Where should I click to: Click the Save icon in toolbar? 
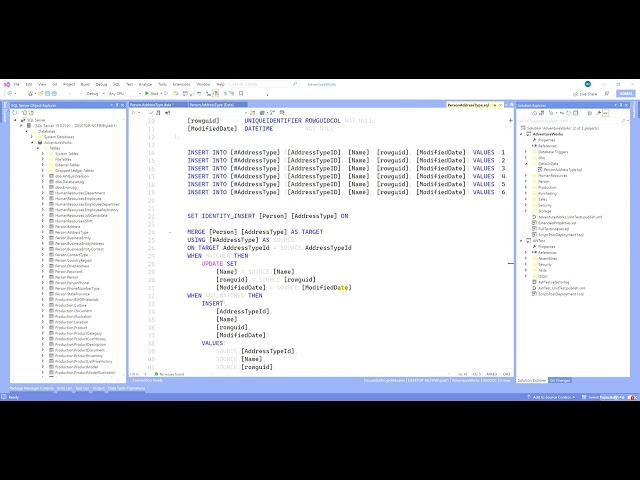(47, 93)
